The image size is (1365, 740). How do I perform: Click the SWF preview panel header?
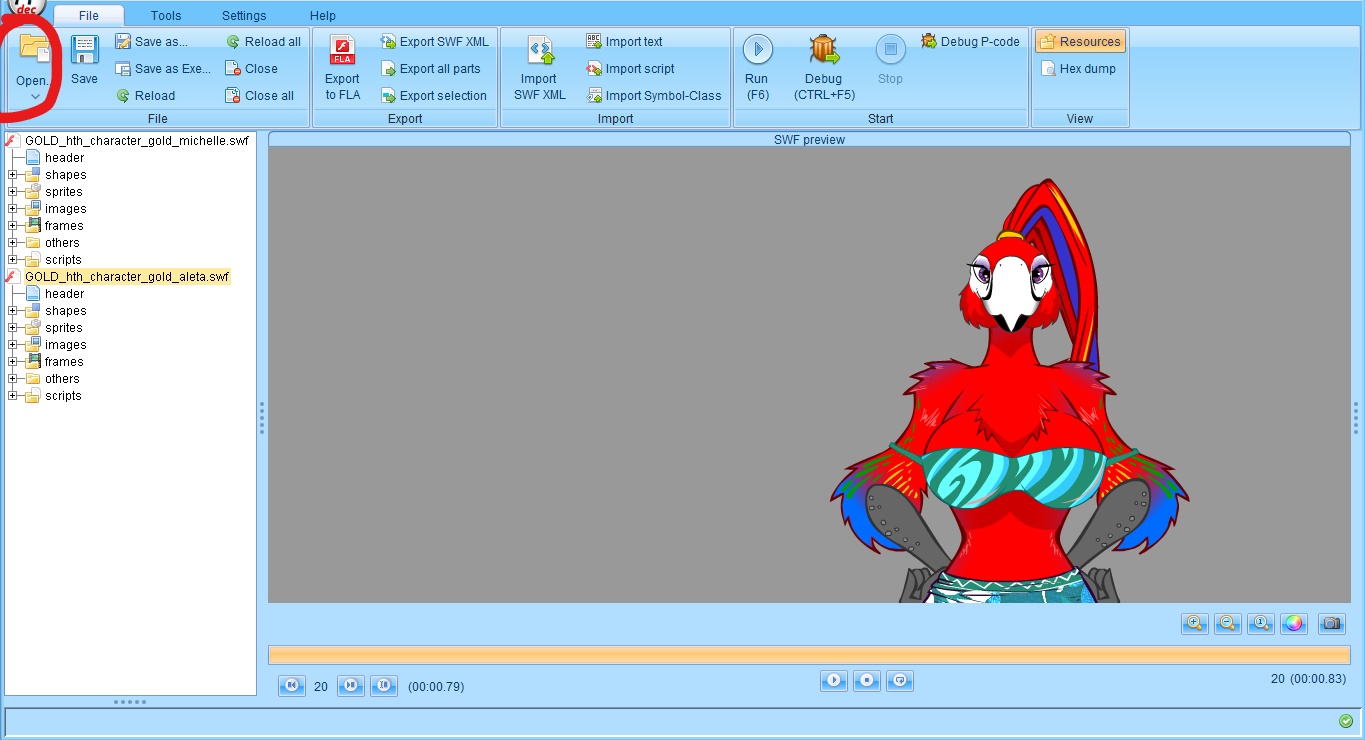(x=809, y=140)
